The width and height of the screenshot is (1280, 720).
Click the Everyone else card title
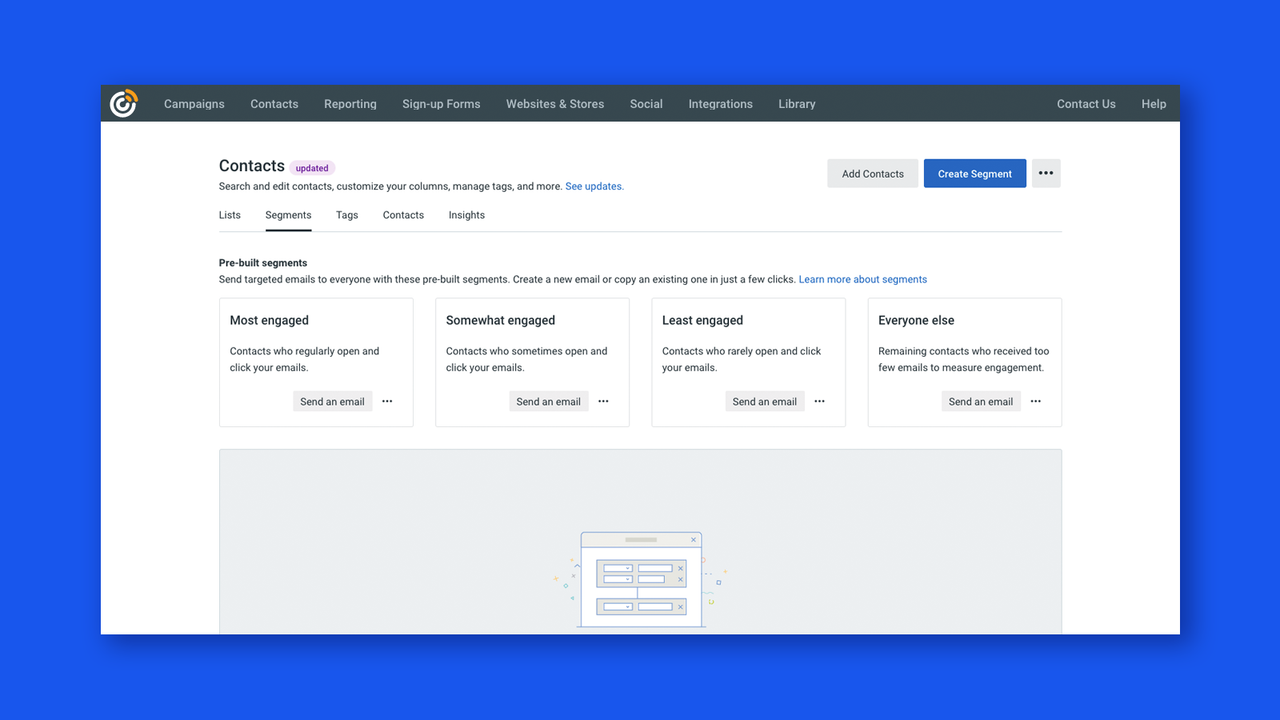coord(916,320)
